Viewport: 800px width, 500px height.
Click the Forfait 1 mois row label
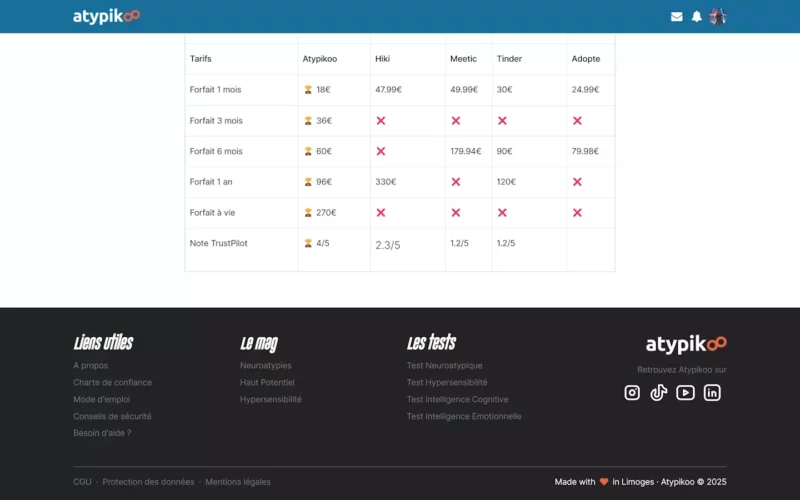point(215,90)
